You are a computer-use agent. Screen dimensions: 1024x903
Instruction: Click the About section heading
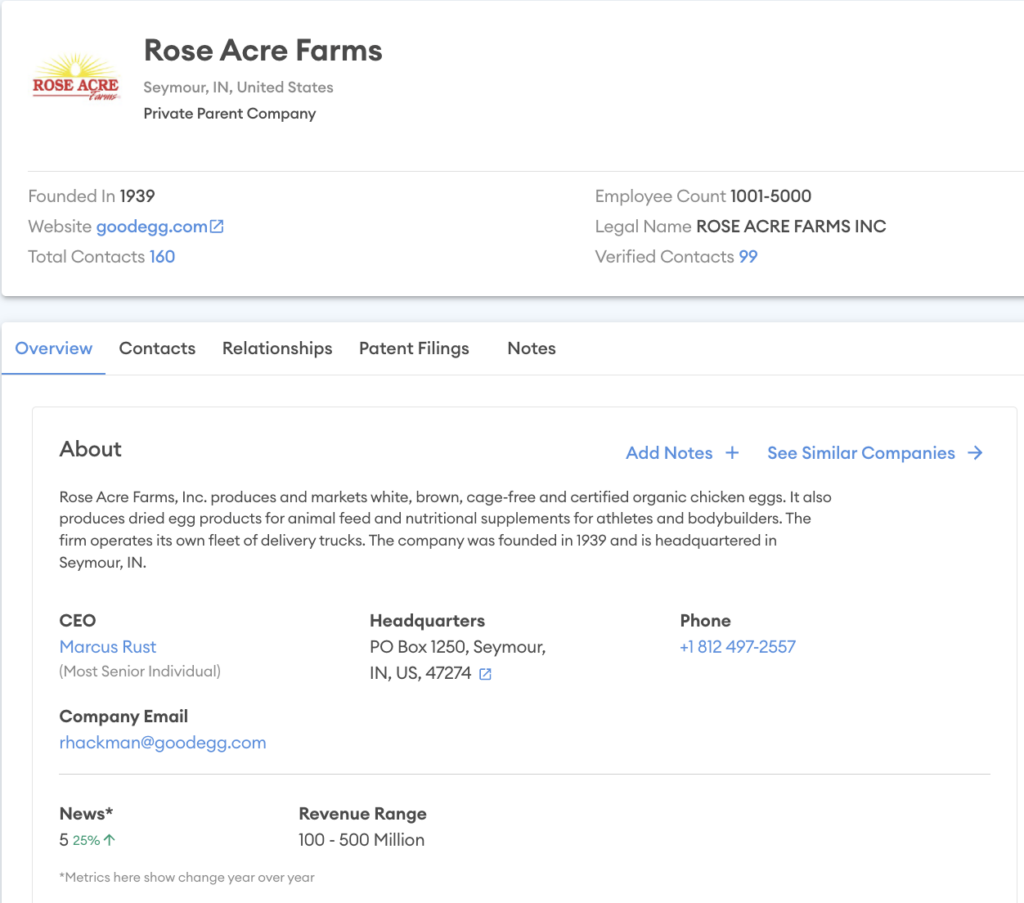click(x=90, y=449)
